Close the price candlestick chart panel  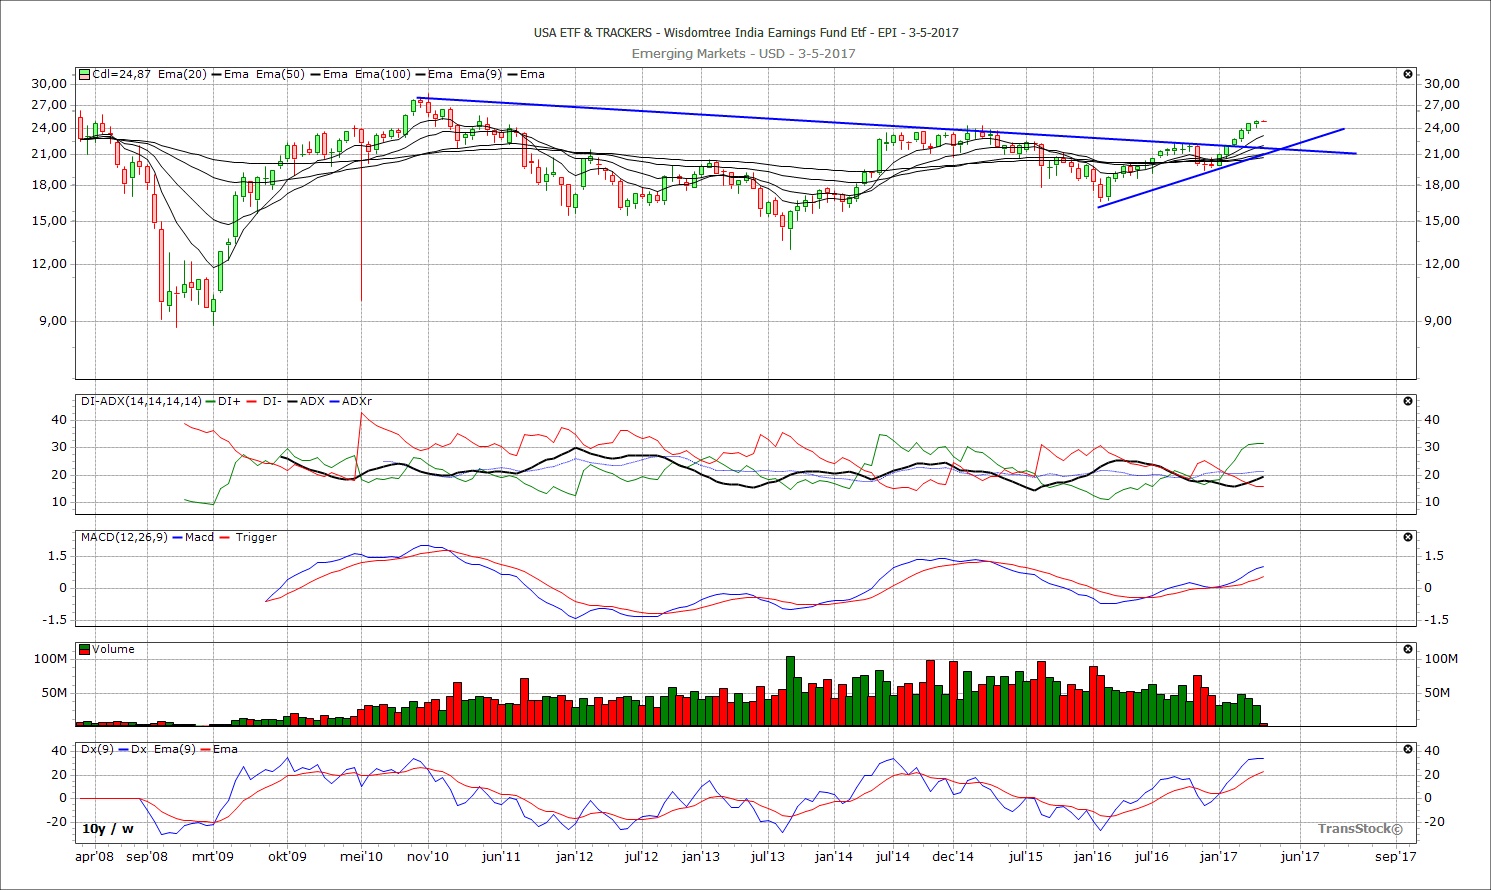coord(1408,74)
